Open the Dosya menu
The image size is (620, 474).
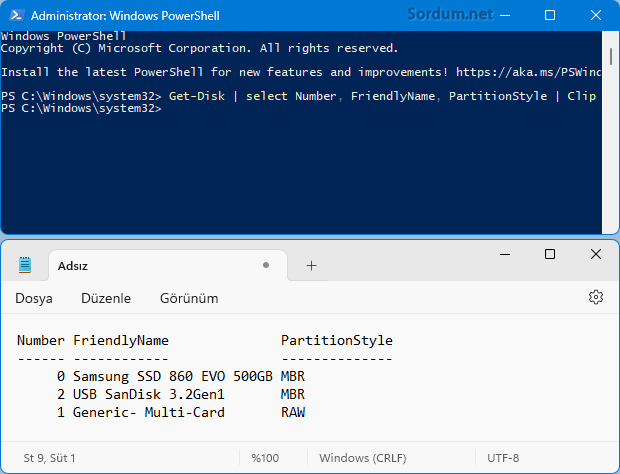coord(34,298)
